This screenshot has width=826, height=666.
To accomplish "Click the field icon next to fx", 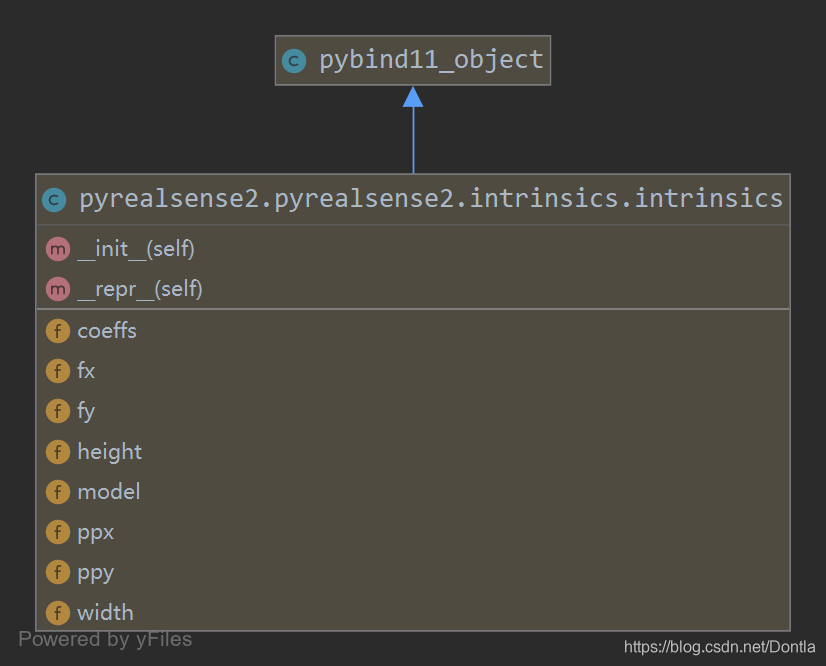I will point(58,371).
